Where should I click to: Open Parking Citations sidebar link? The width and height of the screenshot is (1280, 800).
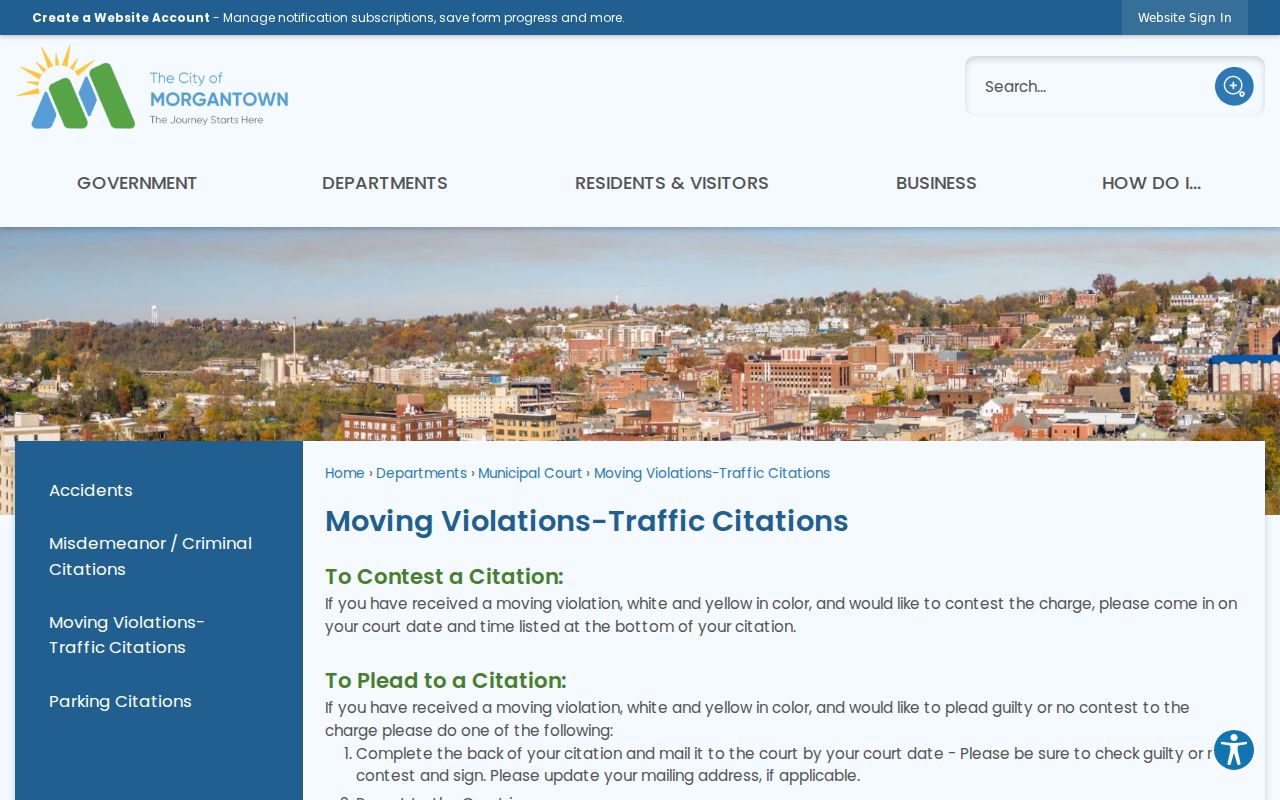coord(120,701)
